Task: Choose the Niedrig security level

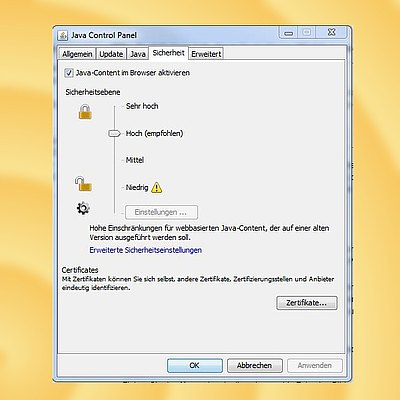Action: [137, 187]
